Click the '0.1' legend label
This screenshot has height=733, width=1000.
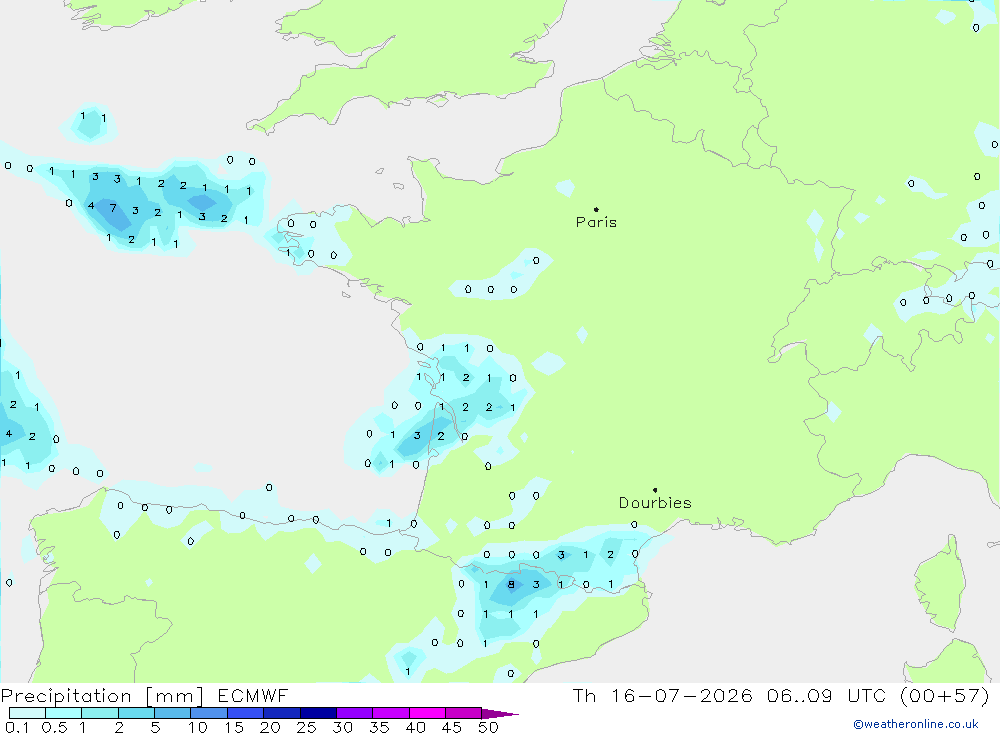pyautogui.click(x=17, y=727)
